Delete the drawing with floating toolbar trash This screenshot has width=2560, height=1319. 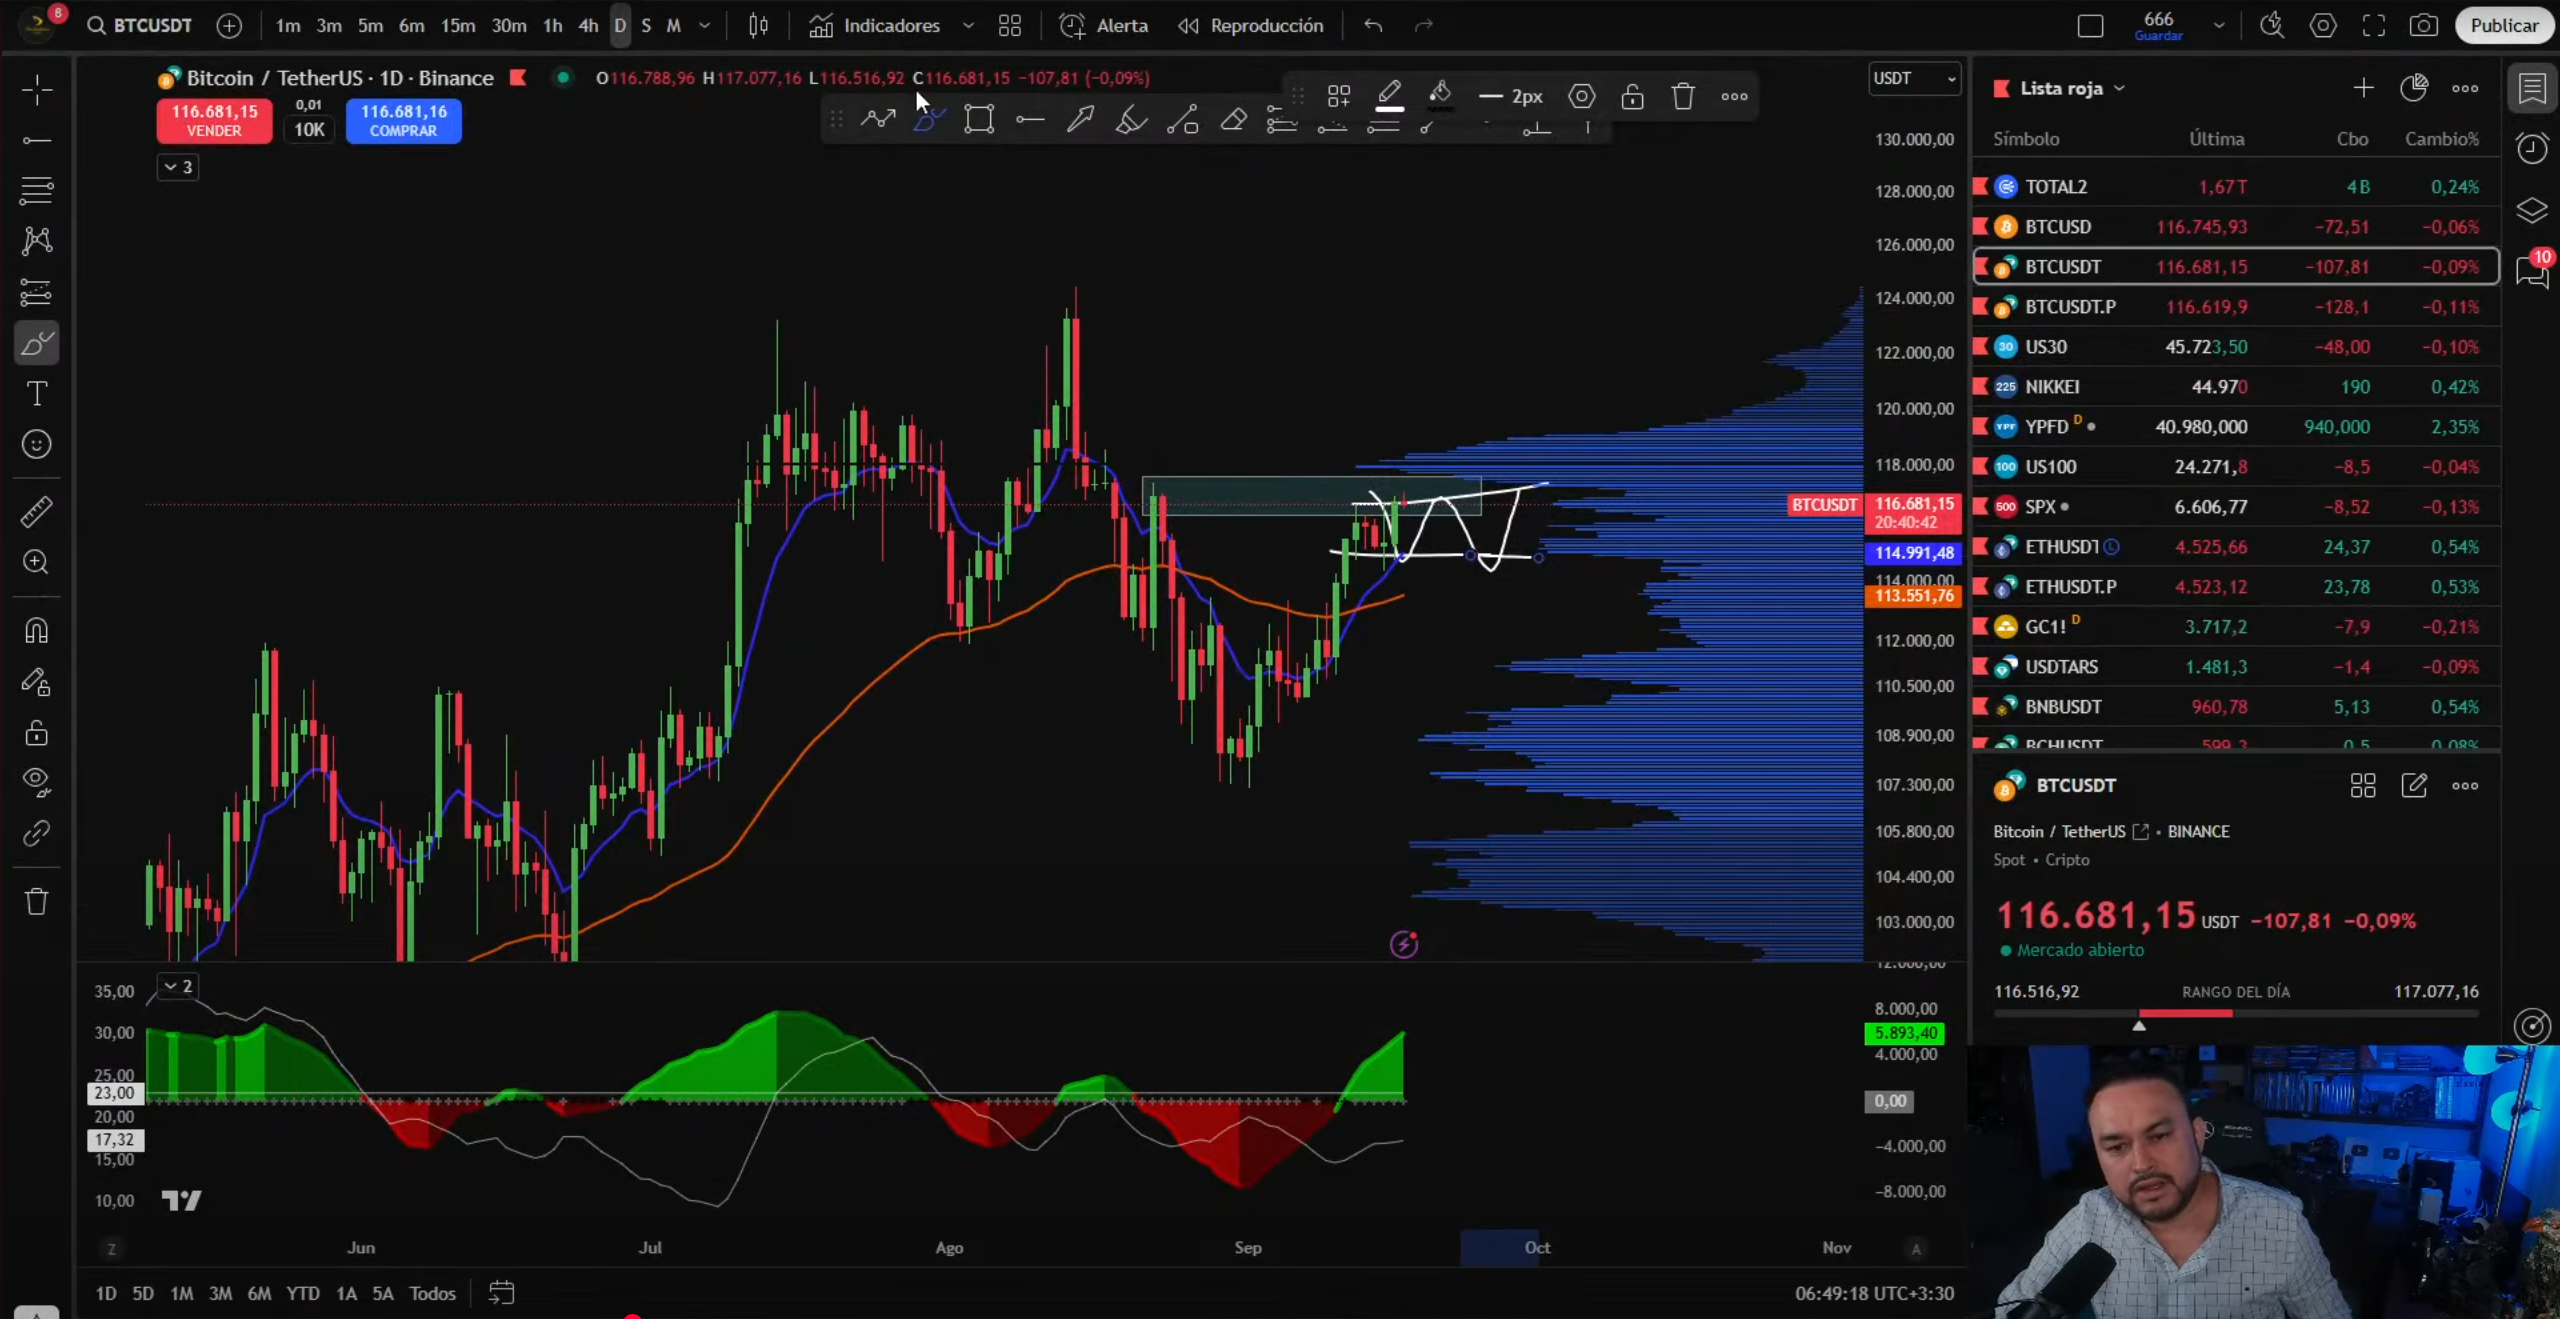(x=1683, y=97)
